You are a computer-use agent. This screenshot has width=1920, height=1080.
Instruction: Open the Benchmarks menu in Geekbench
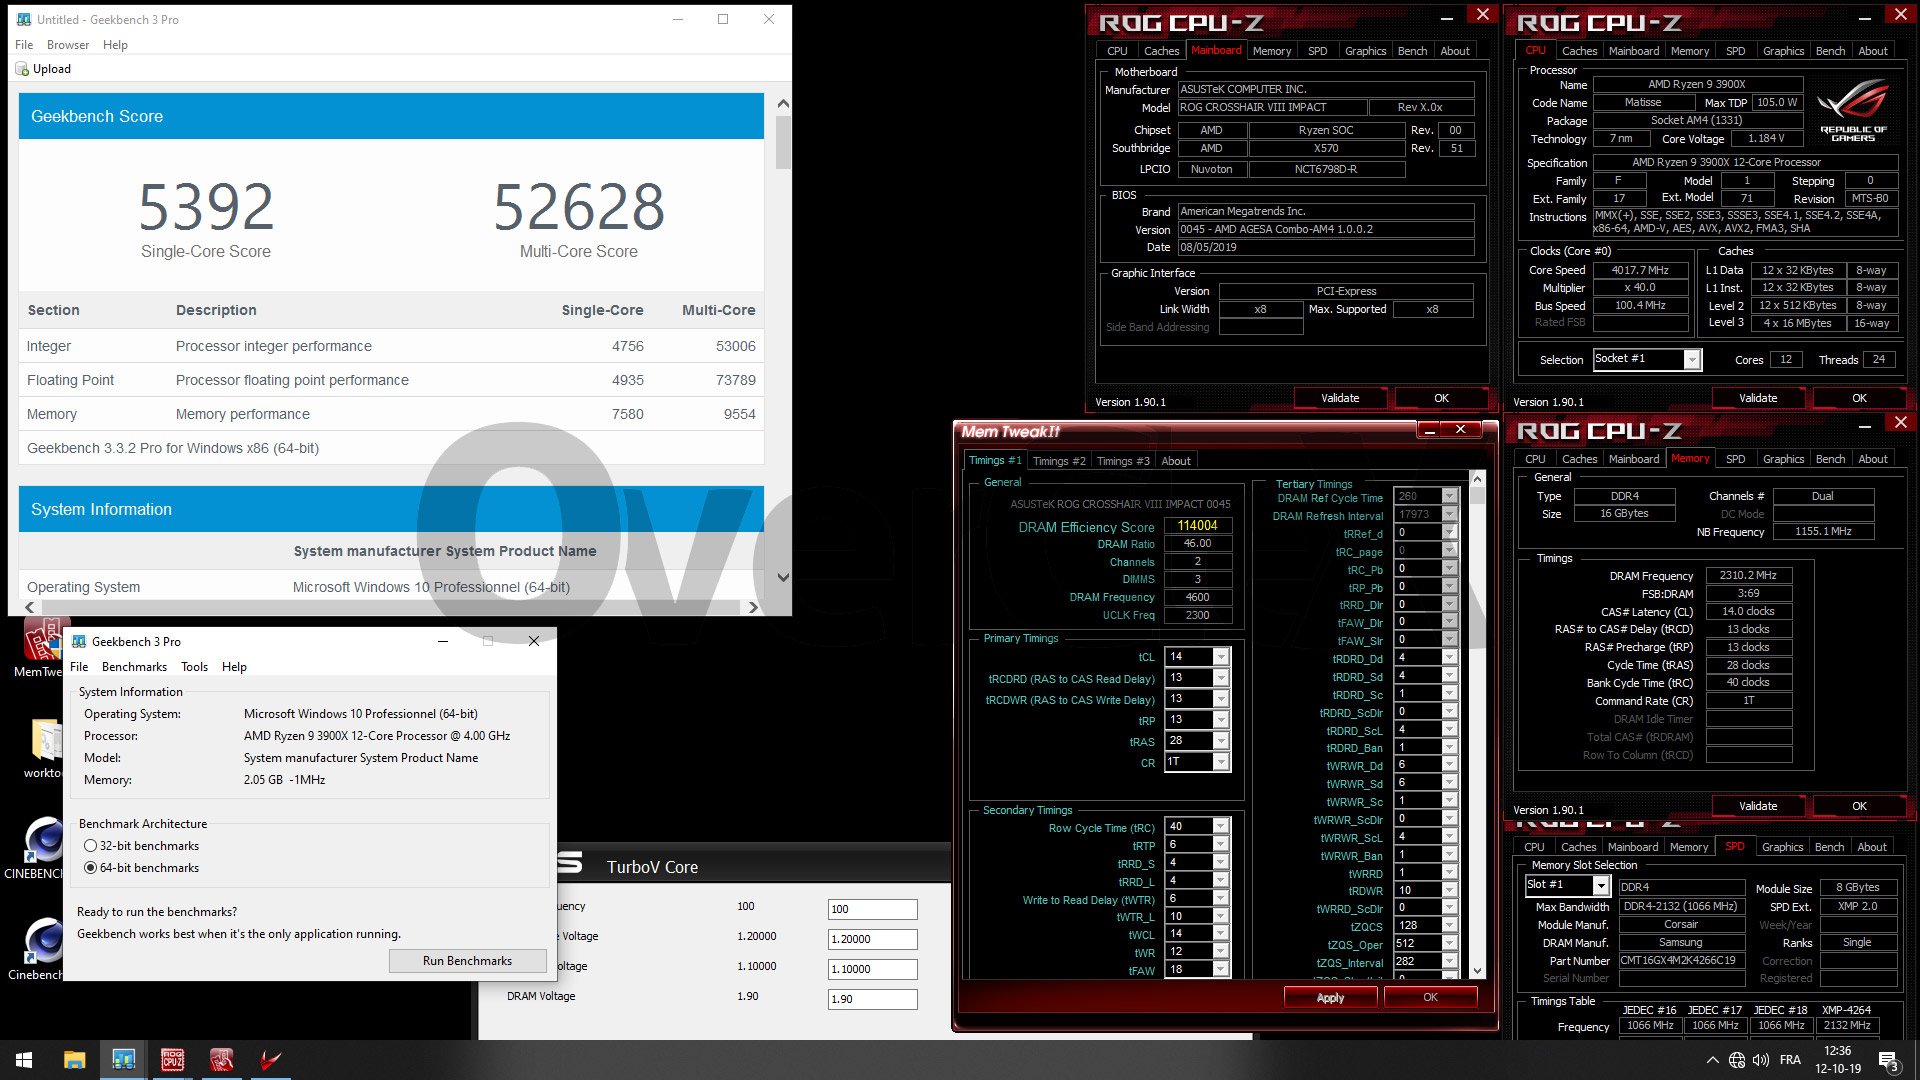click(x=134, y=667)
